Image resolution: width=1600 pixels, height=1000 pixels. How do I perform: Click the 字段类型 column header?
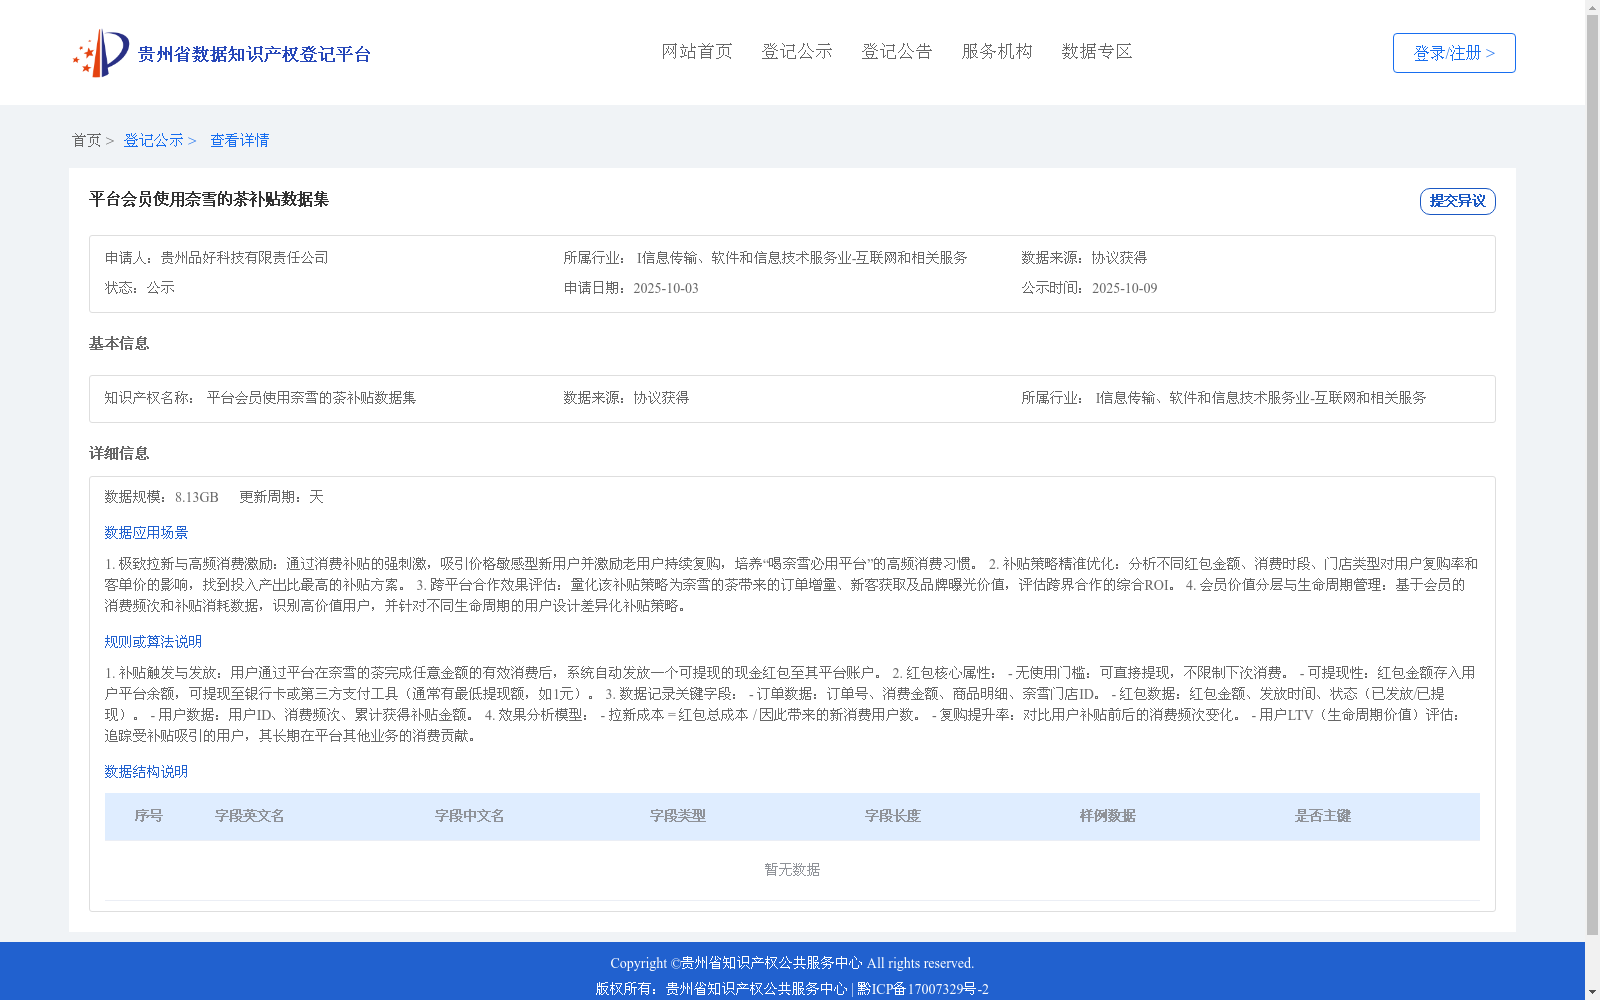point(678,816)
